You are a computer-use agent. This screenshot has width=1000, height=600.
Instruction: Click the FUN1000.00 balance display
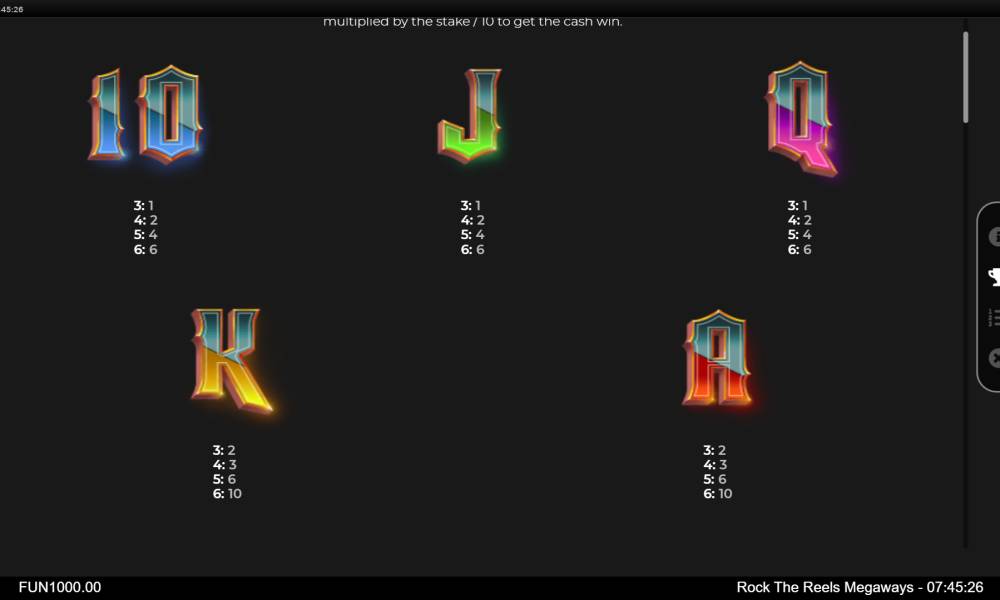(60, 587)
